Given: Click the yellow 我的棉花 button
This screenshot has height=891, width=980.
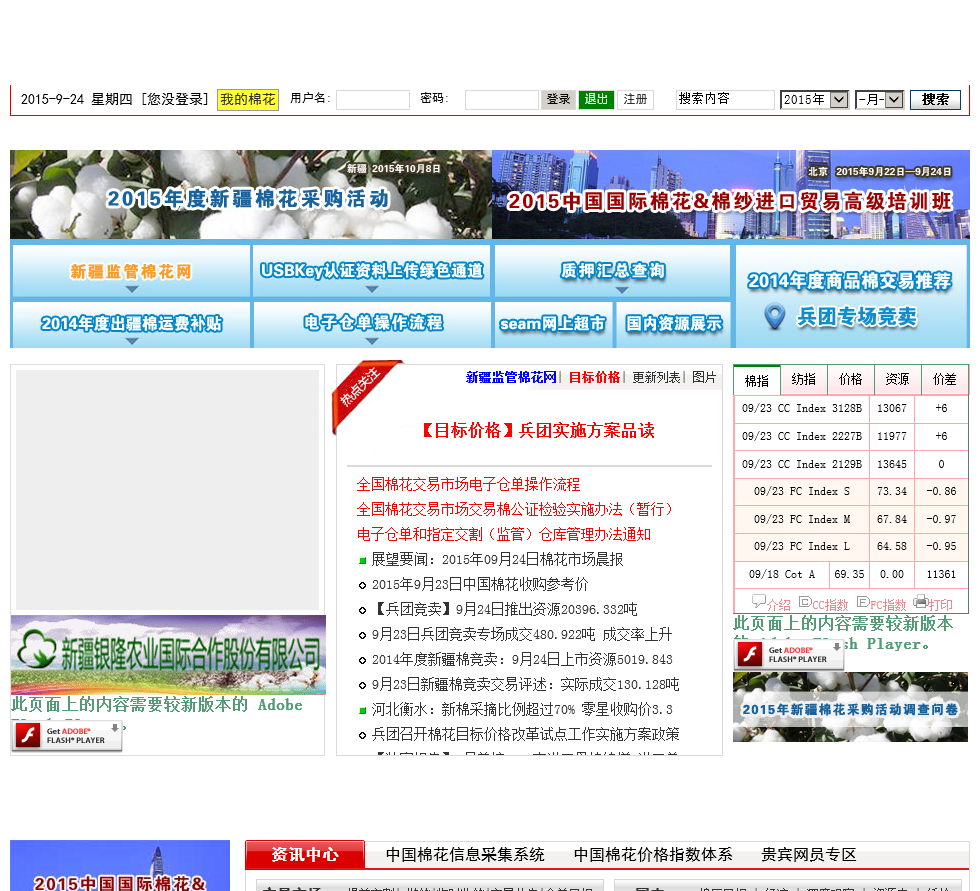Looking at the screenshot, I should pos(248,99).
